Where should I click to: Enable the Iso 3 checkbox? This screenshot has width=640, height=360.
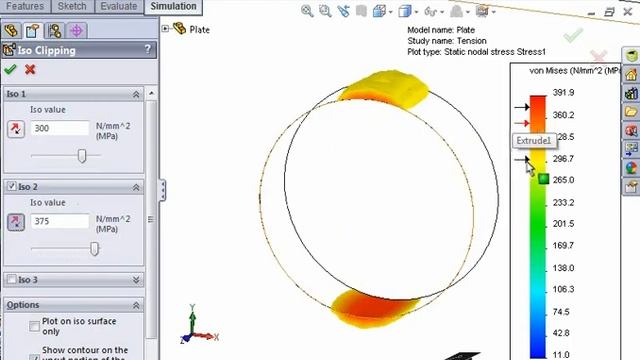pyautogui.click(x=11, y=279)
